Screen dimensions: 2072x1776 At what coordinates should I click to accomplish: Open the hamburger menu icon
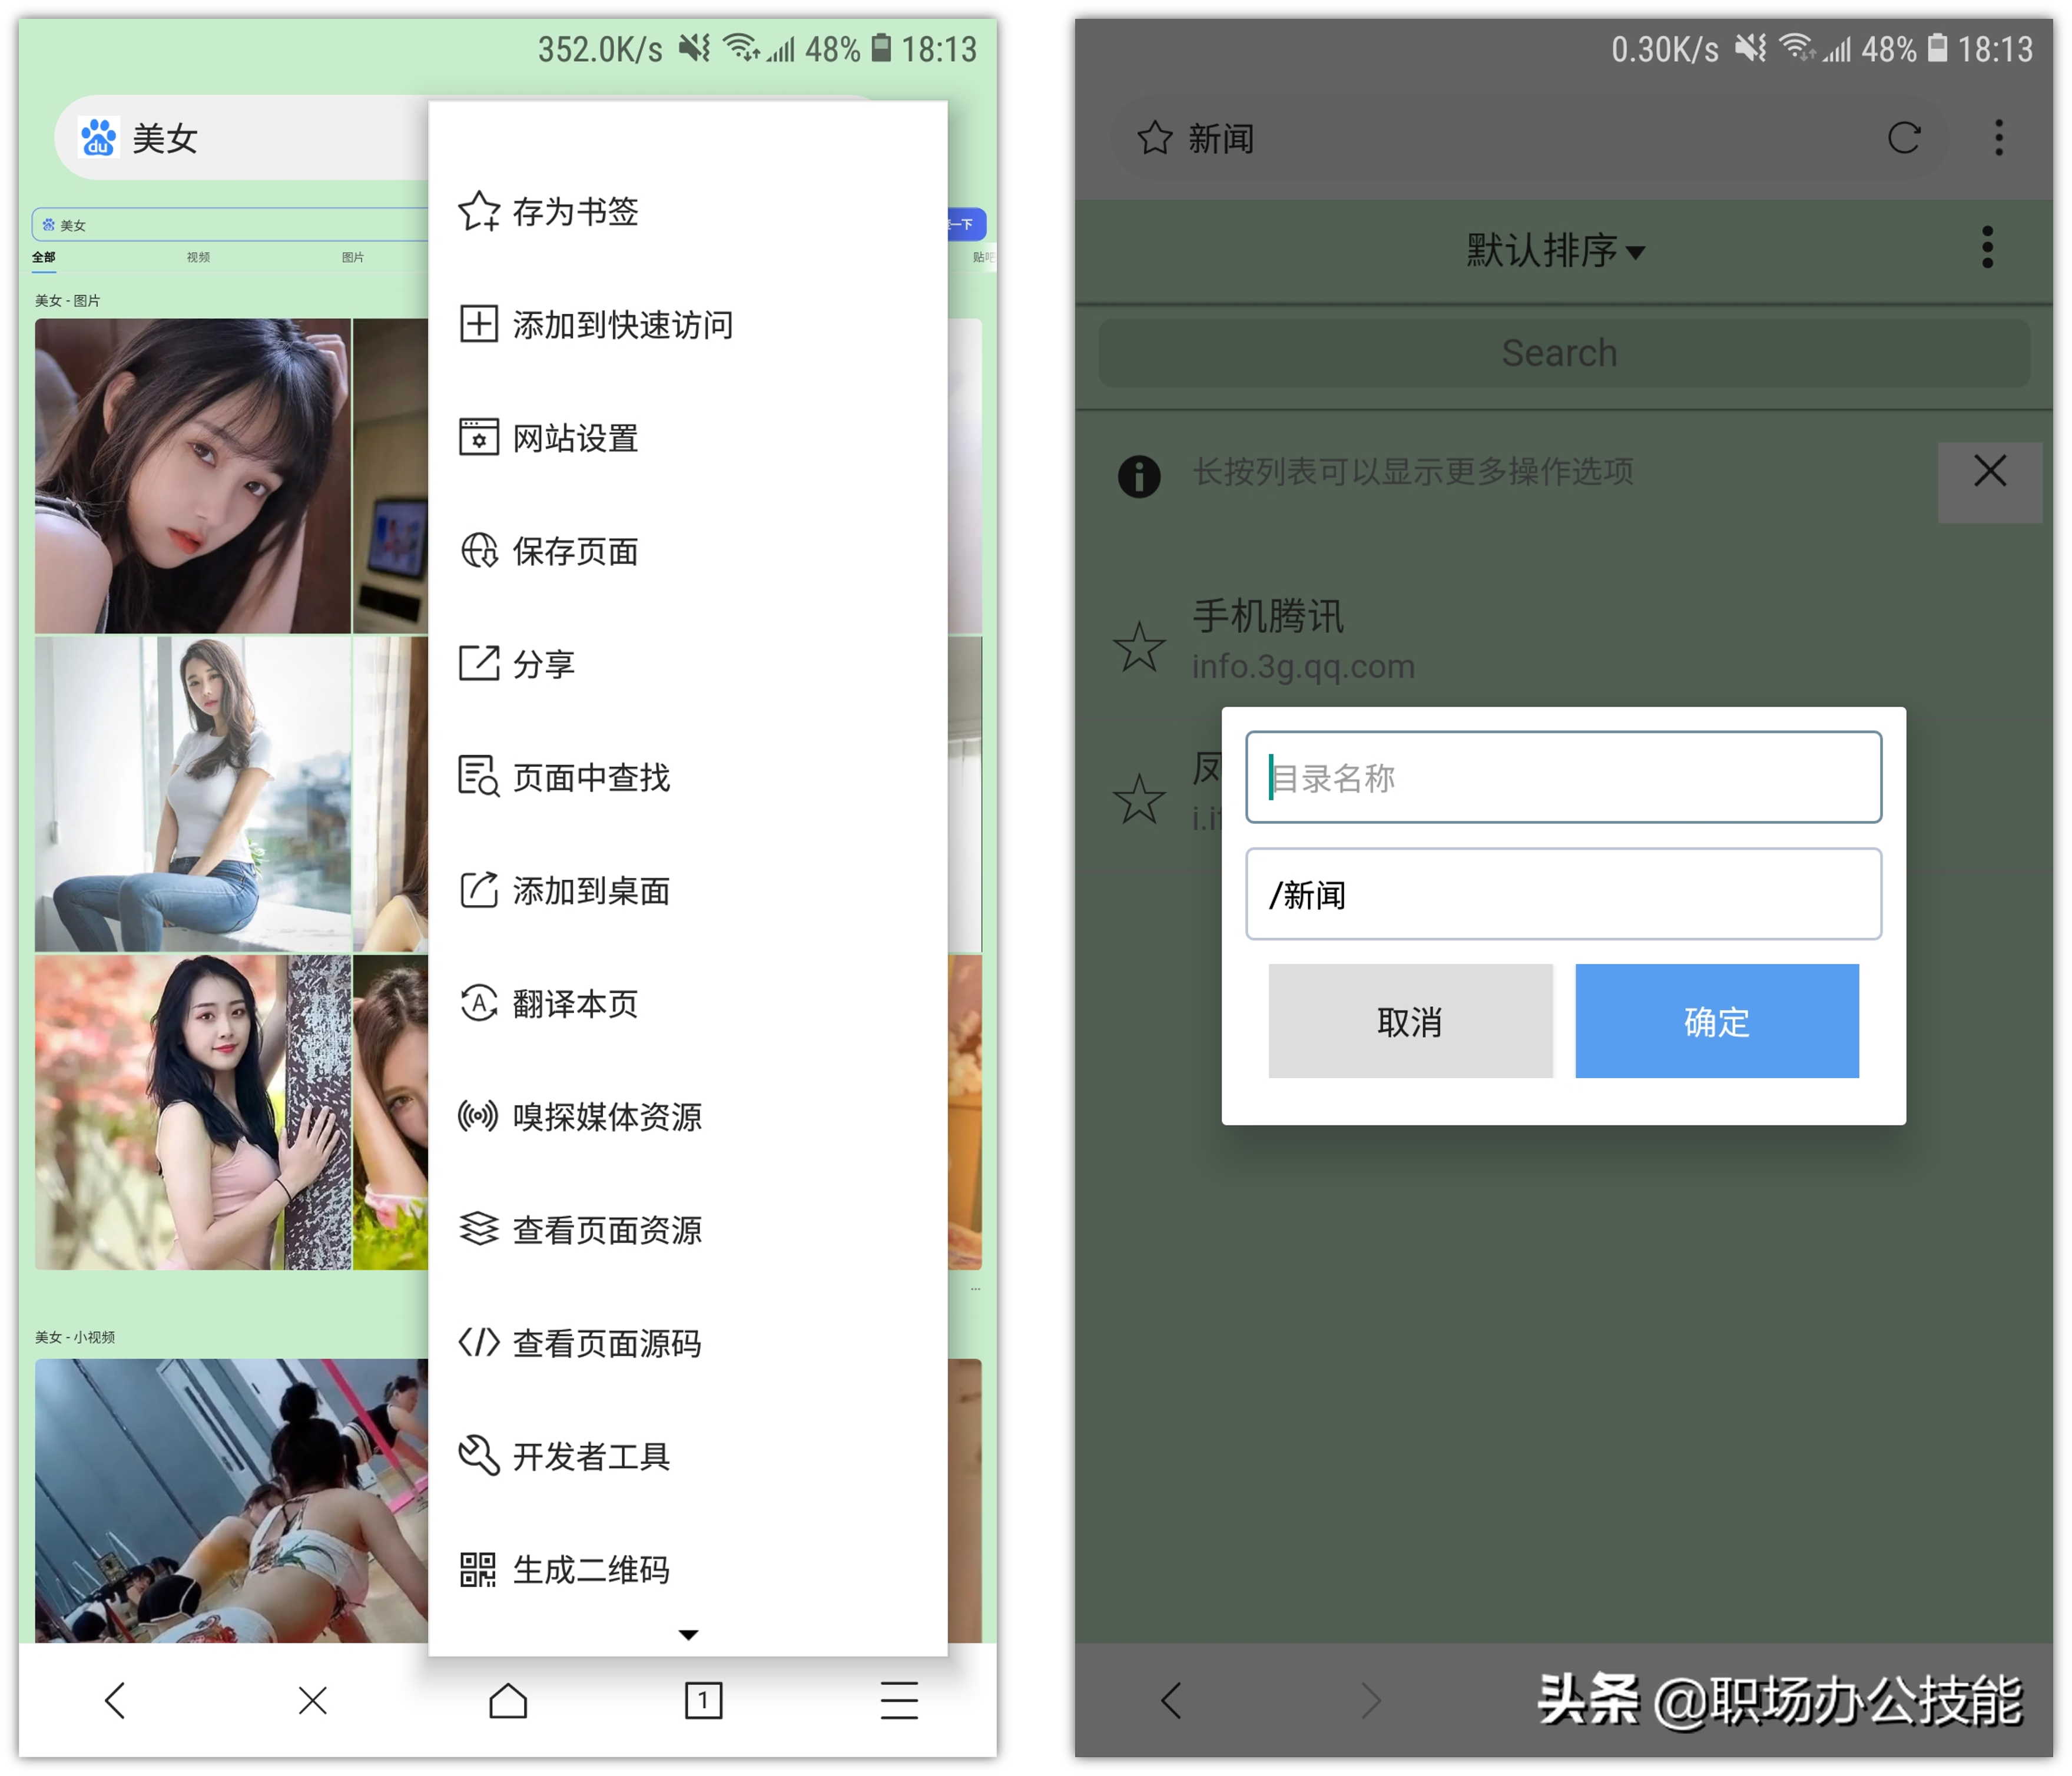click(x=899, y=1699)
